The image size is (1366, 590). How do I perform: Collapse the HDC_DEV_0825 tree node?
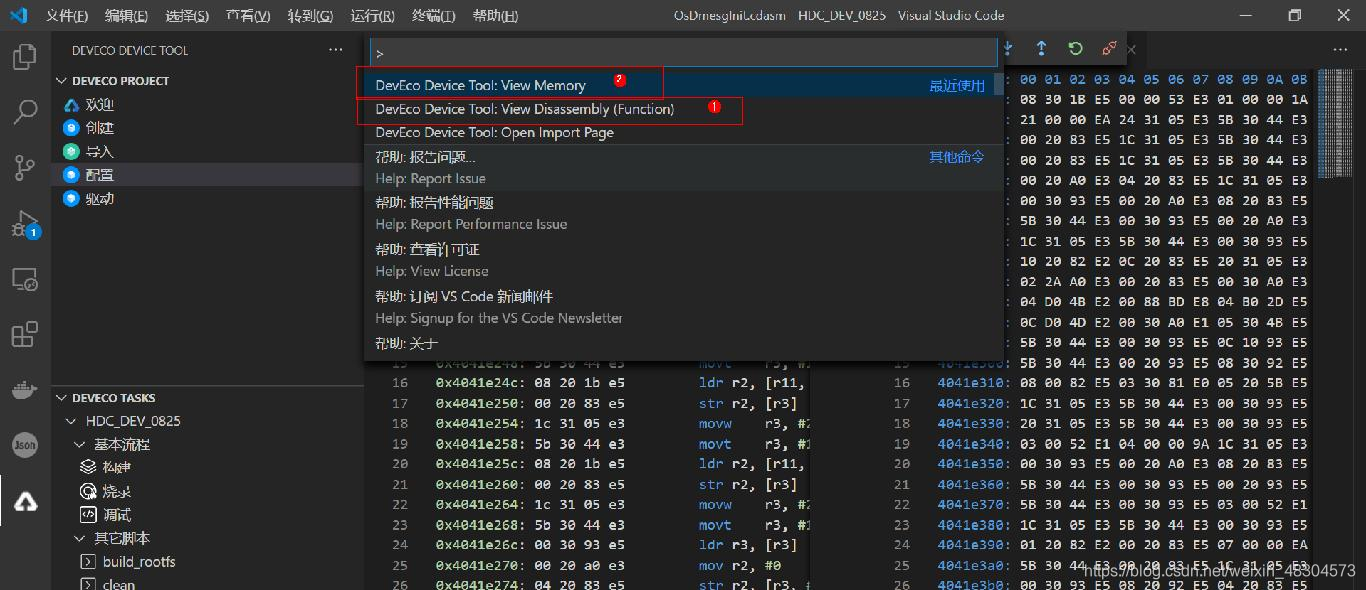pyautogui.click(x=71, y=421)
